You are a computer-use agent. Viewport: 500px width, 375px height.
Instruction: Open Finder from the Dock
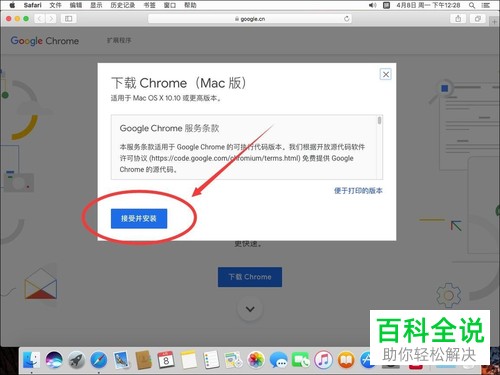[31, 360]
